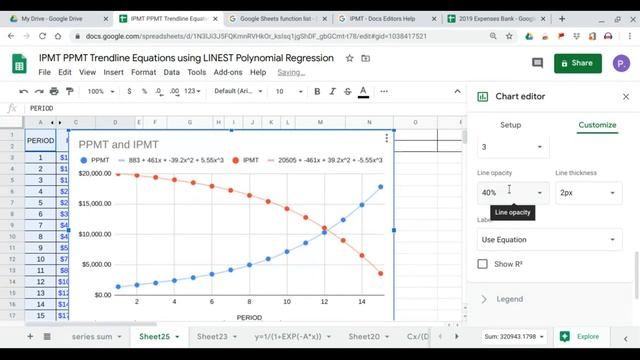Select the PERIOD header cell

(x=40, y=140)
